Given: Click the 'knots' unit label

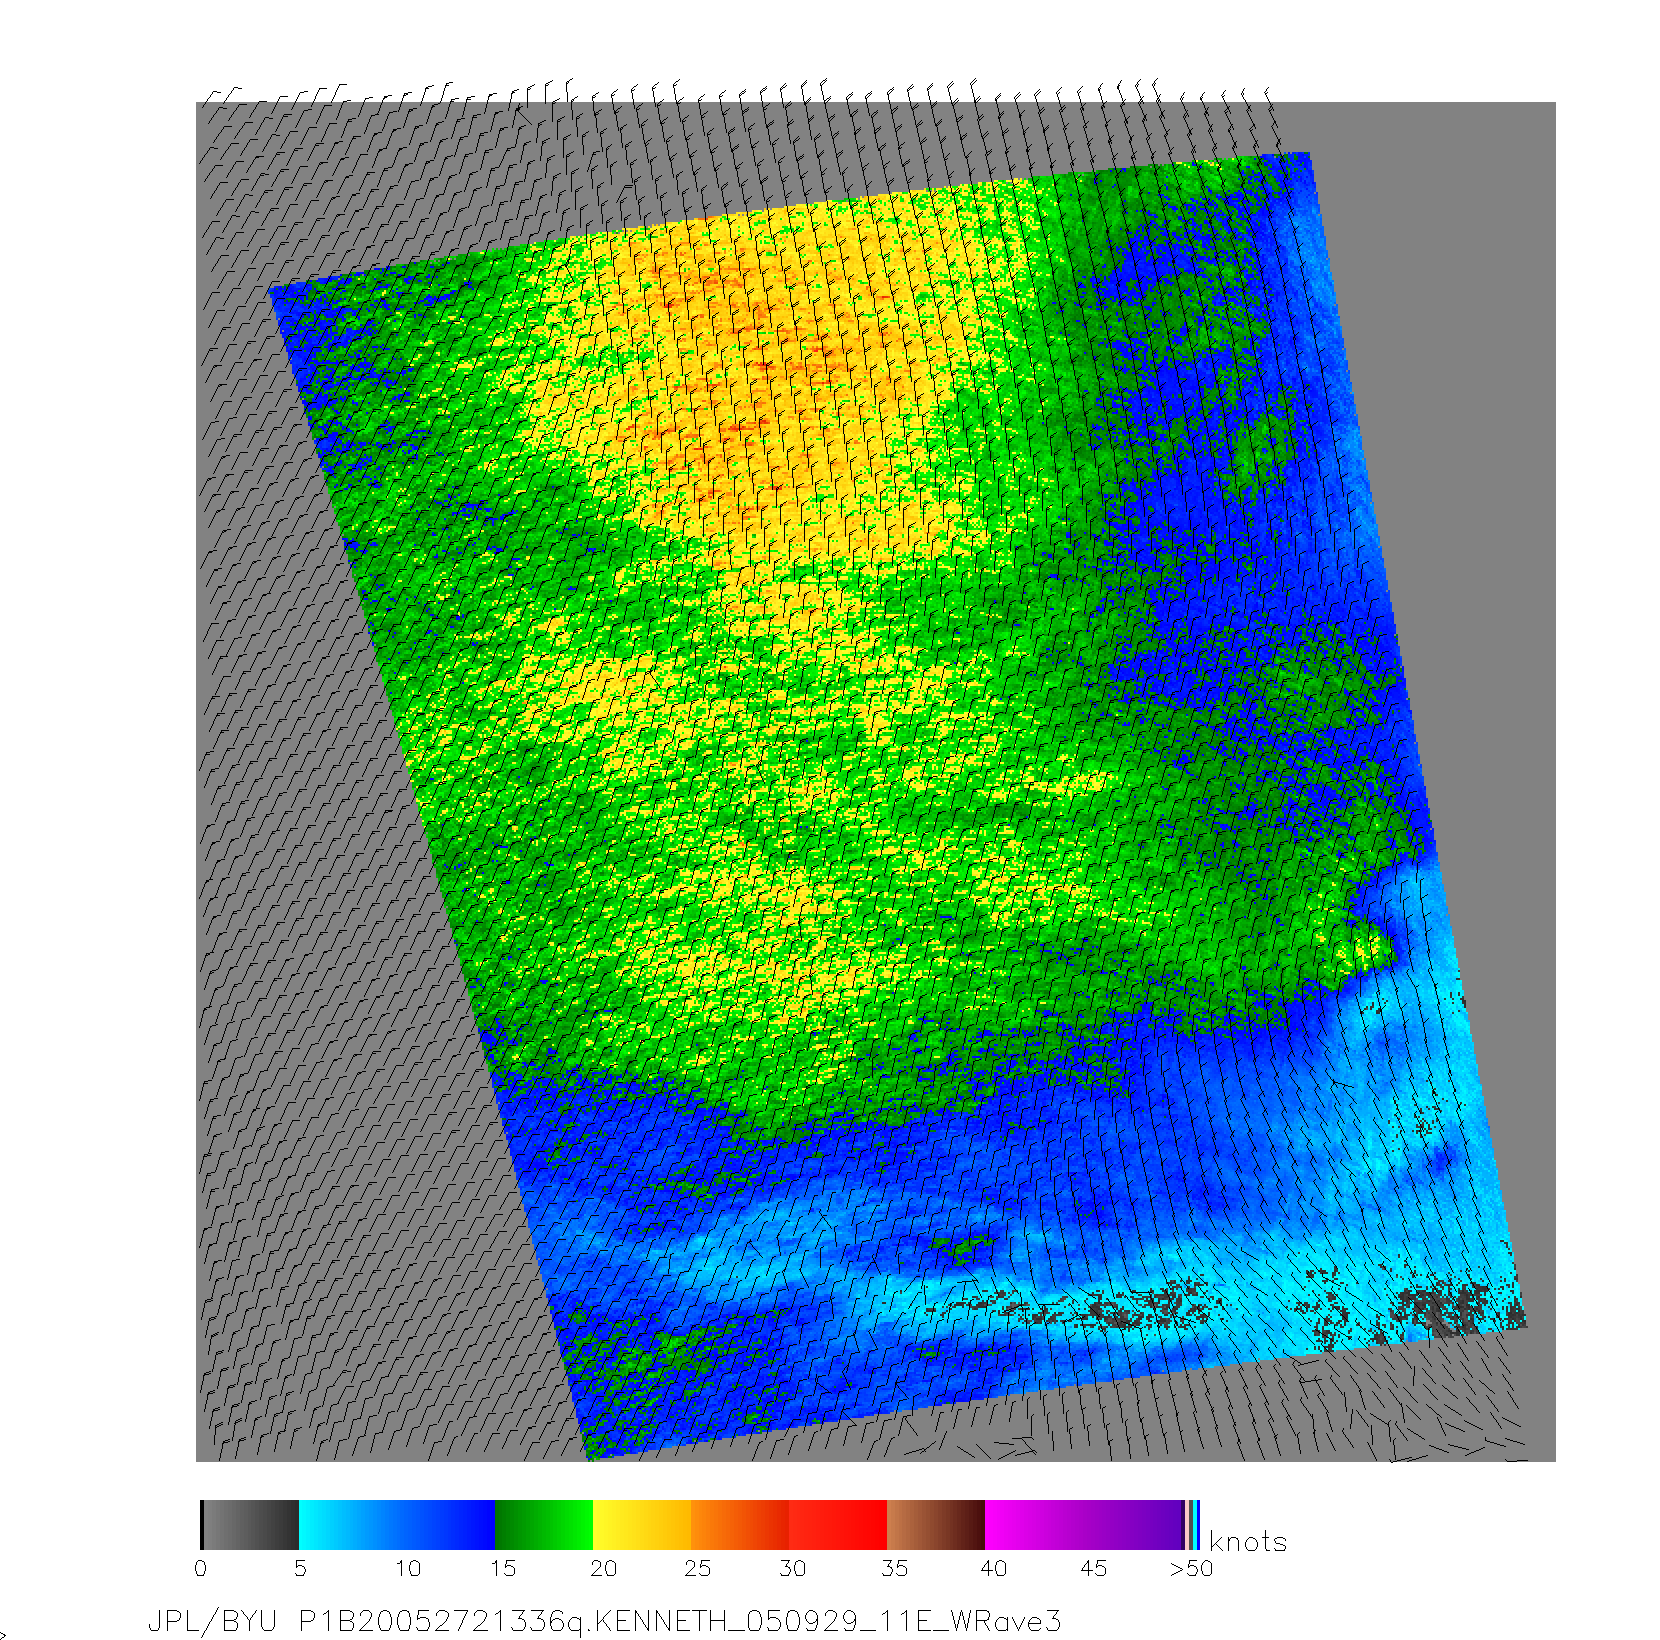Looking at the screenshot, I should coord(1247,1542).
